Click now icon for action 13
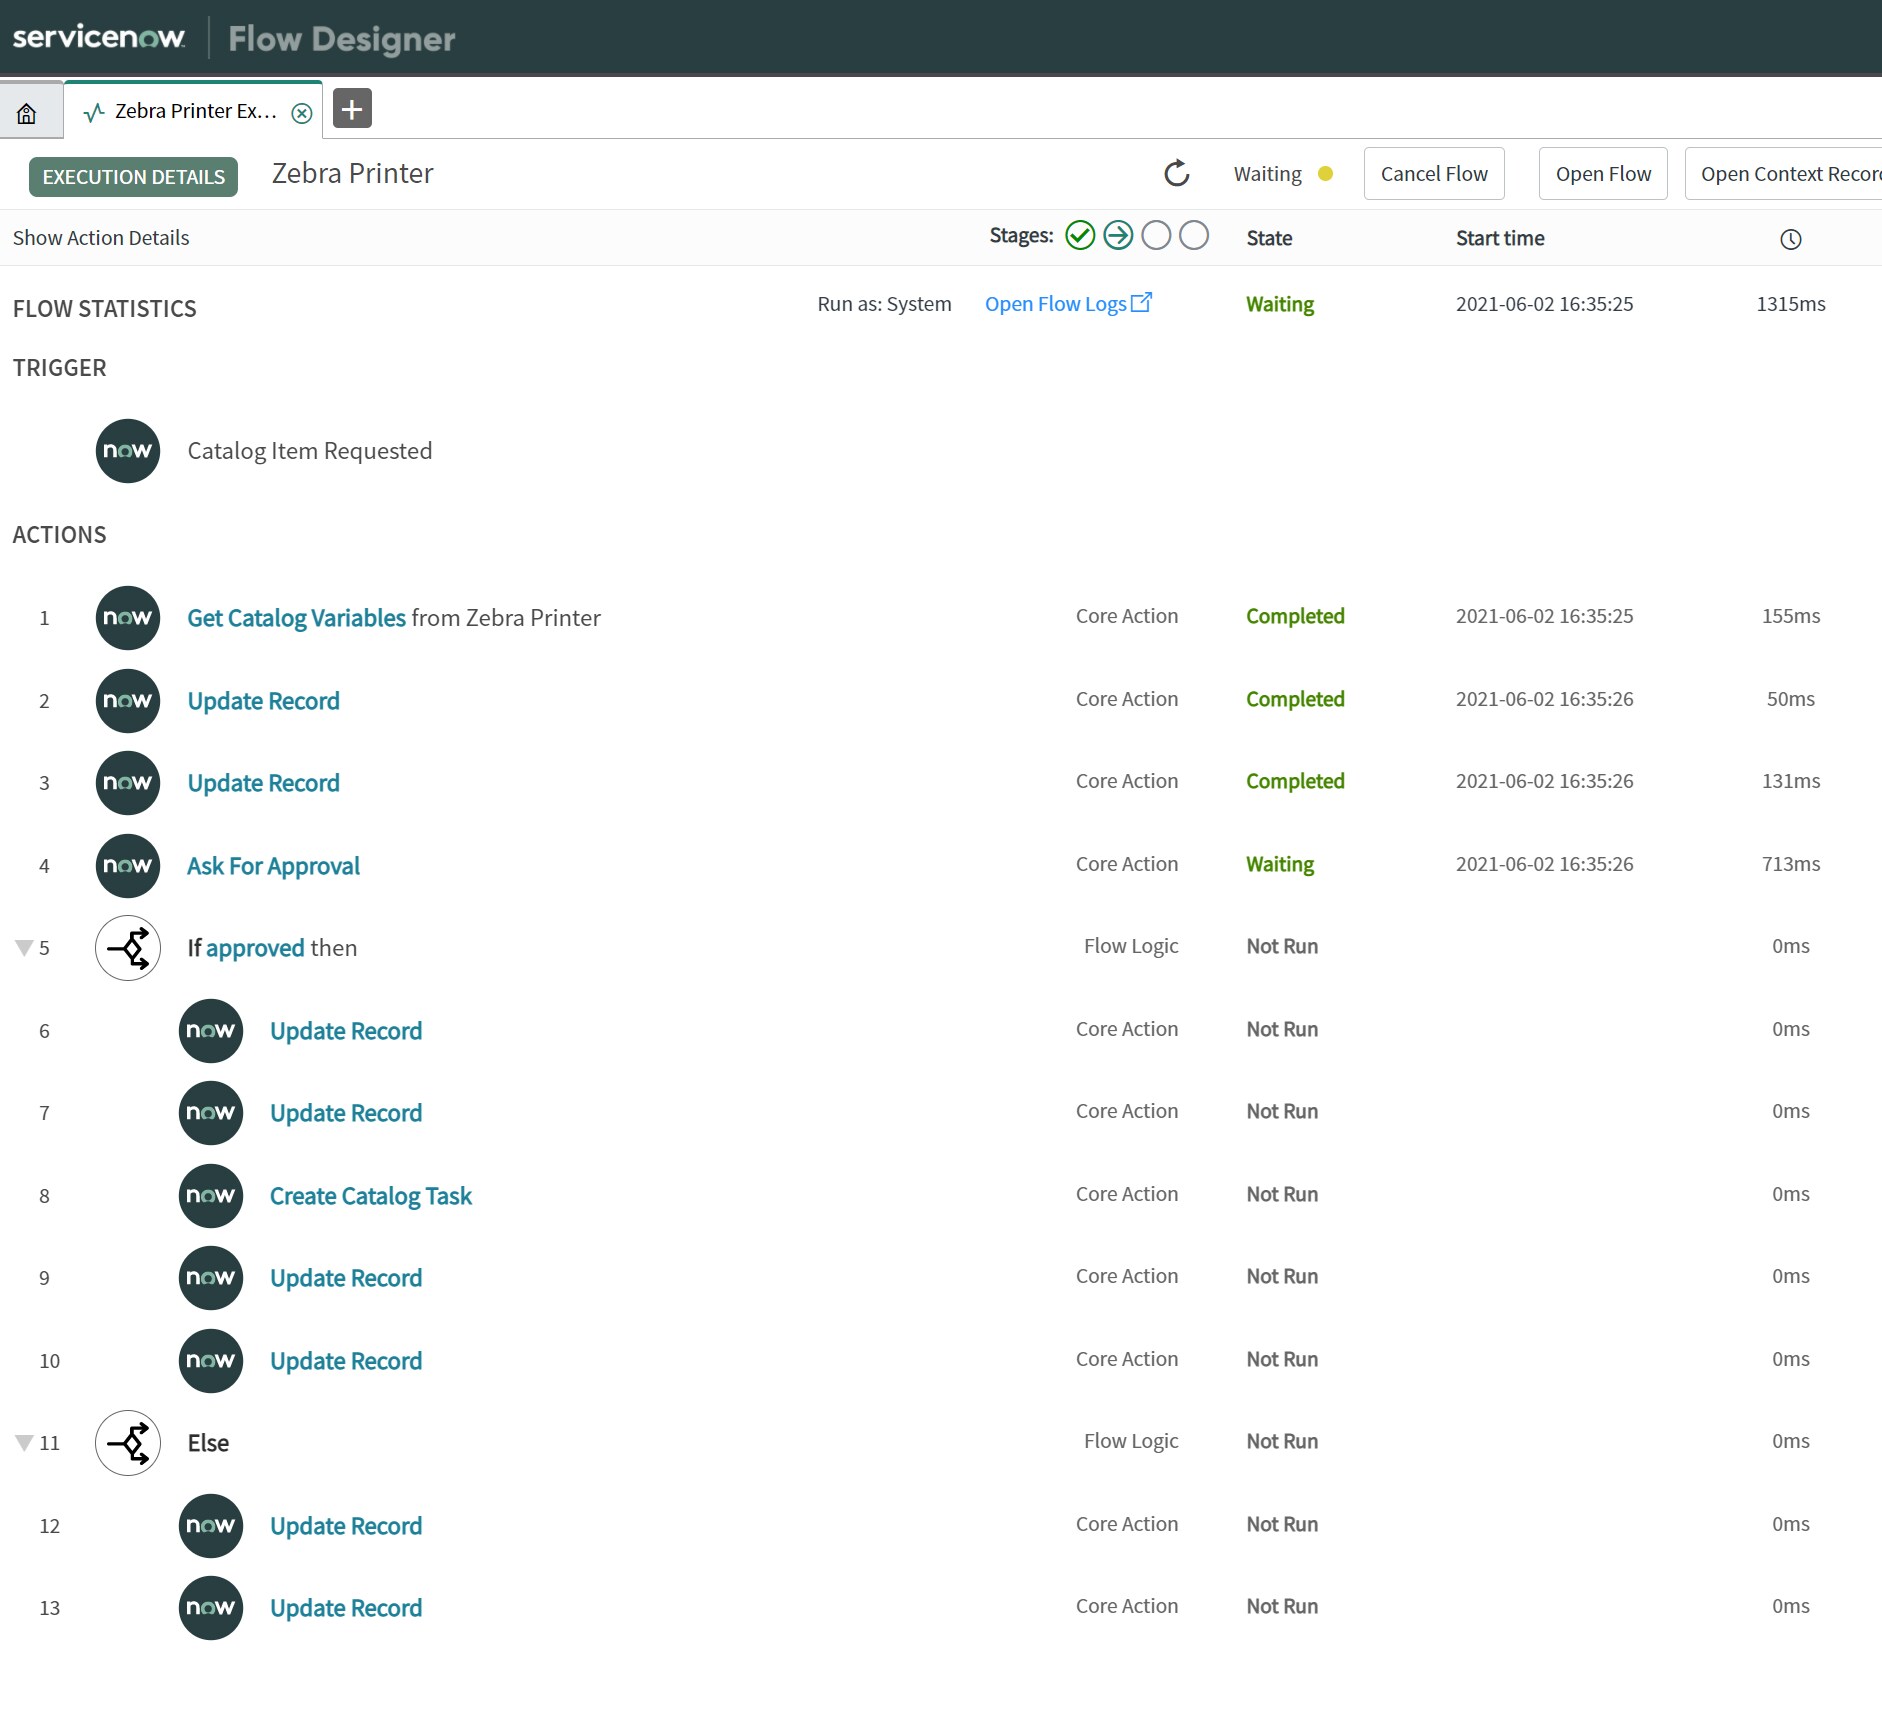1882x1721 pixels. [x=211, y=1608]
